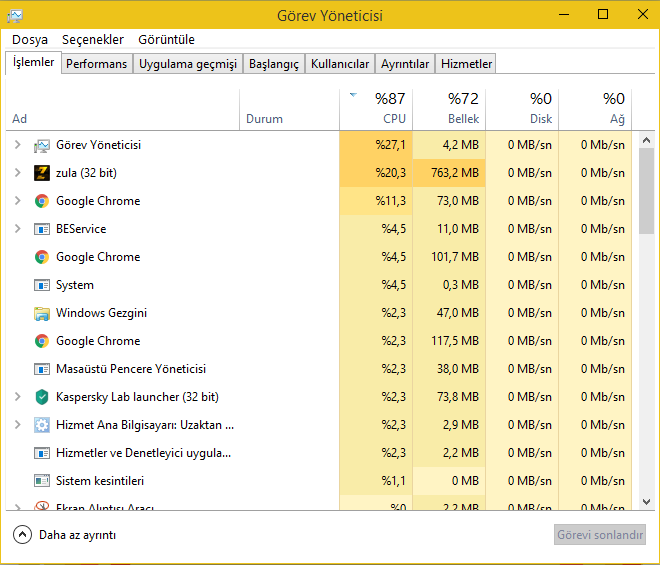
Task: Sort processes by Bellek column header
Action: pyautogui.click(x=449, y=108)
